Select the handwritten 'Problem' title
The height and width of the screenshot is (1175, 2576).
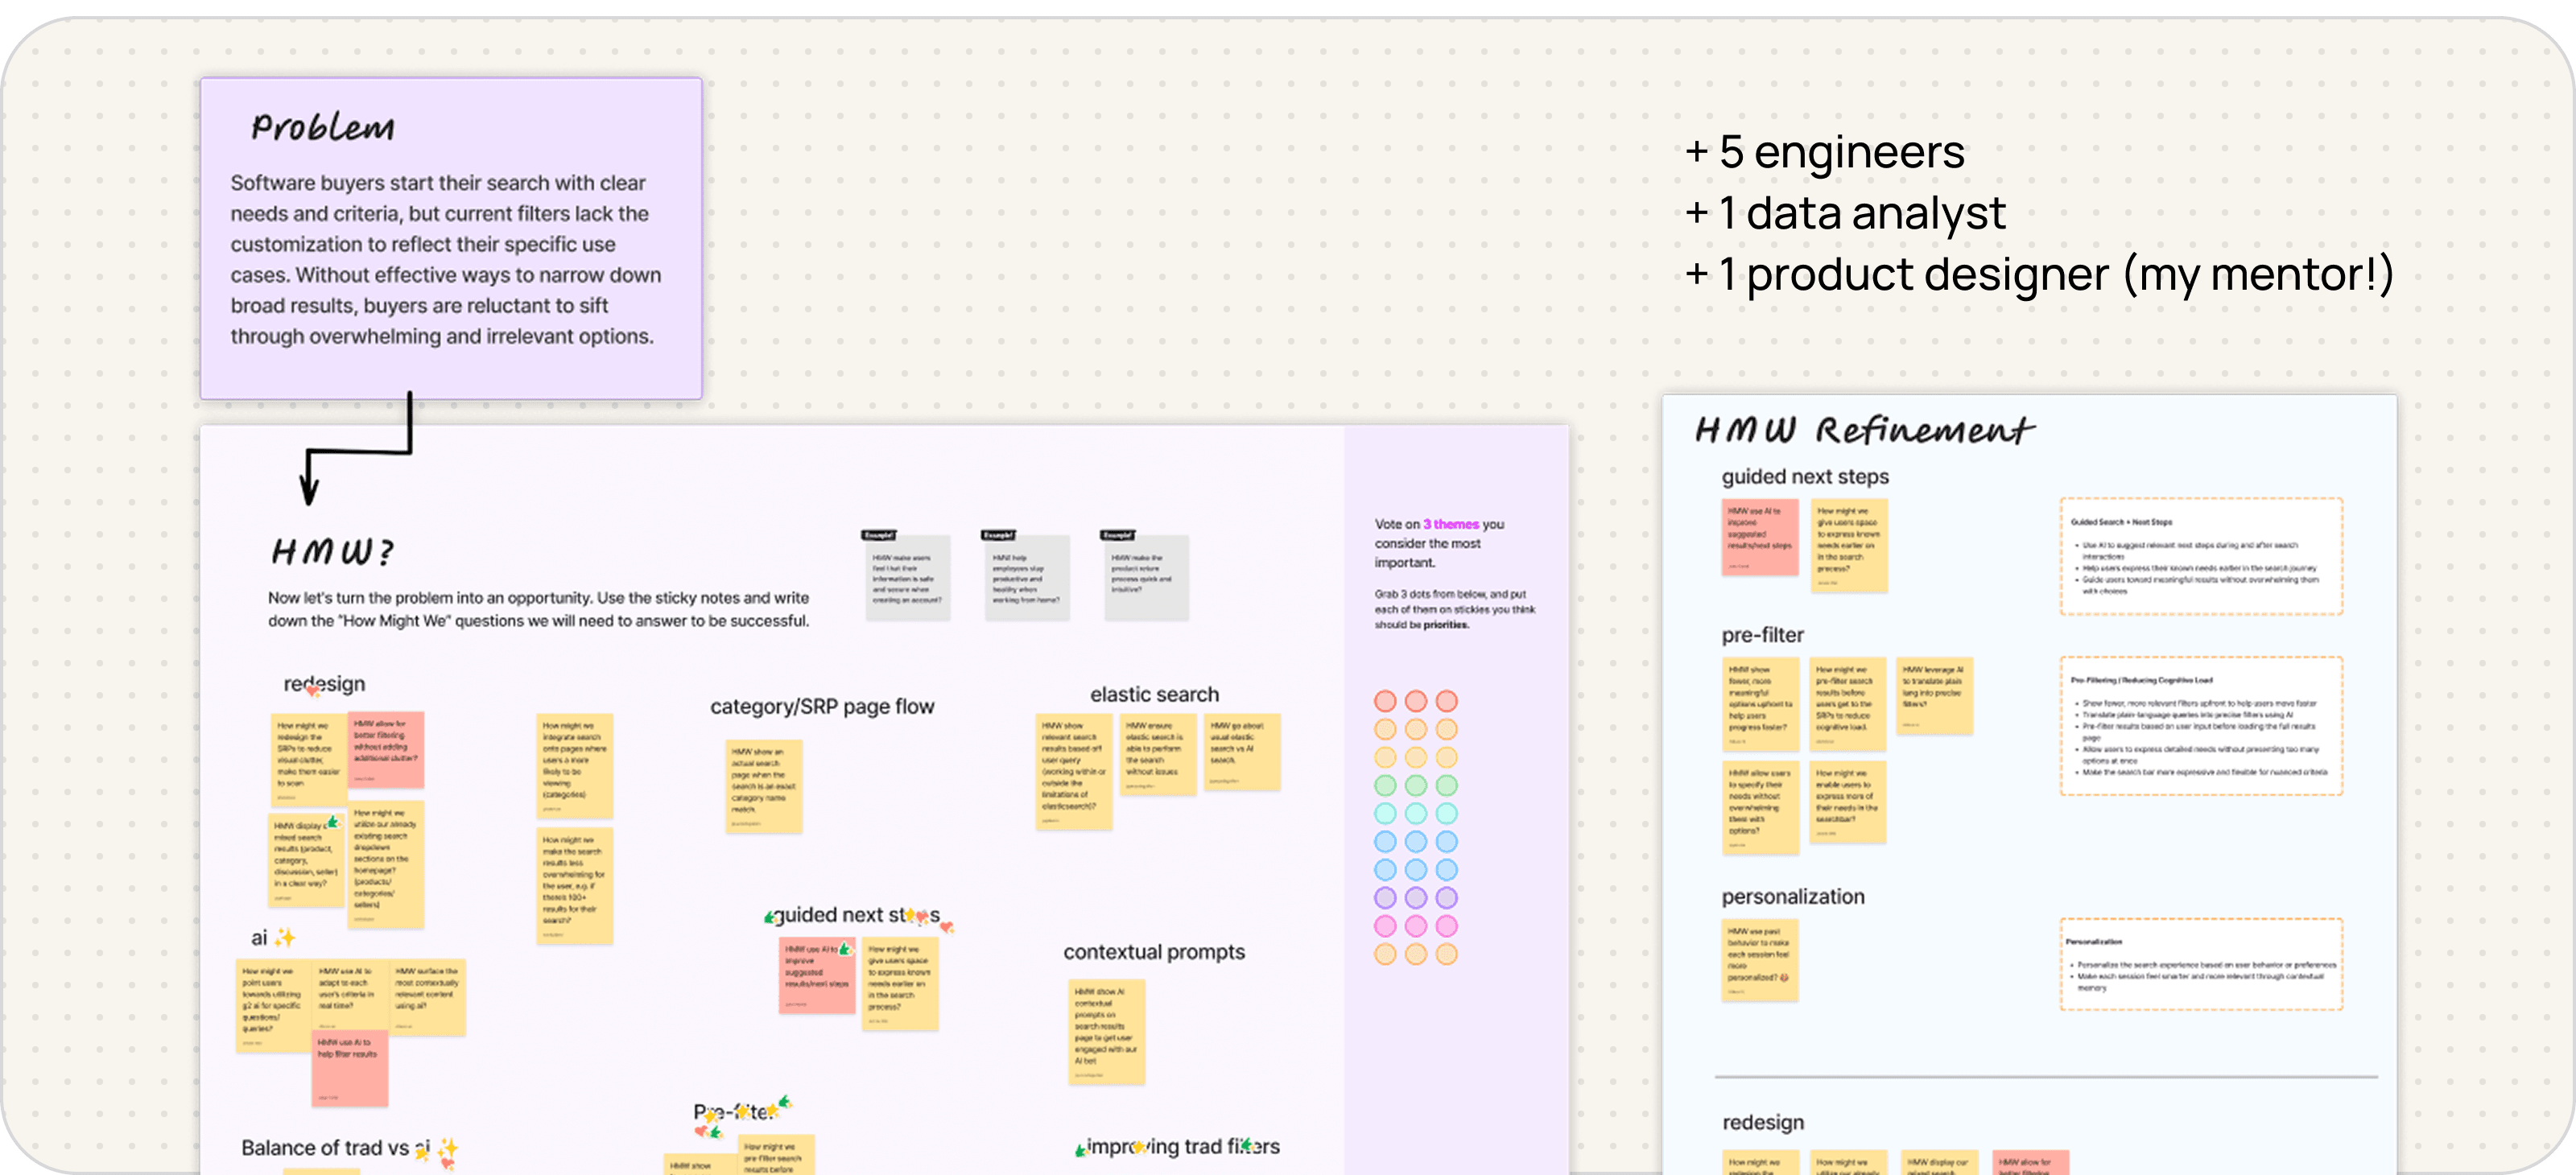coord(323,127)
